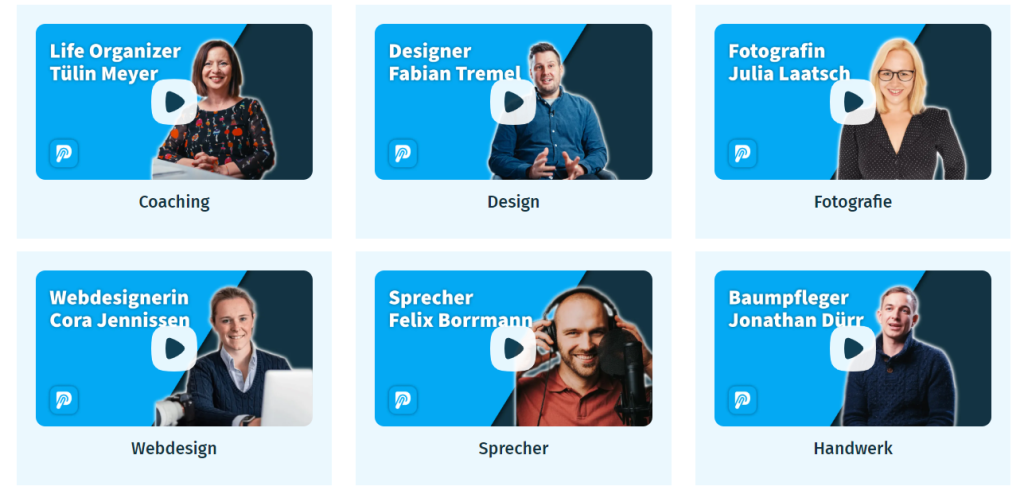Click the P logo icon on Fotografie thumbnail

[743, 154]
